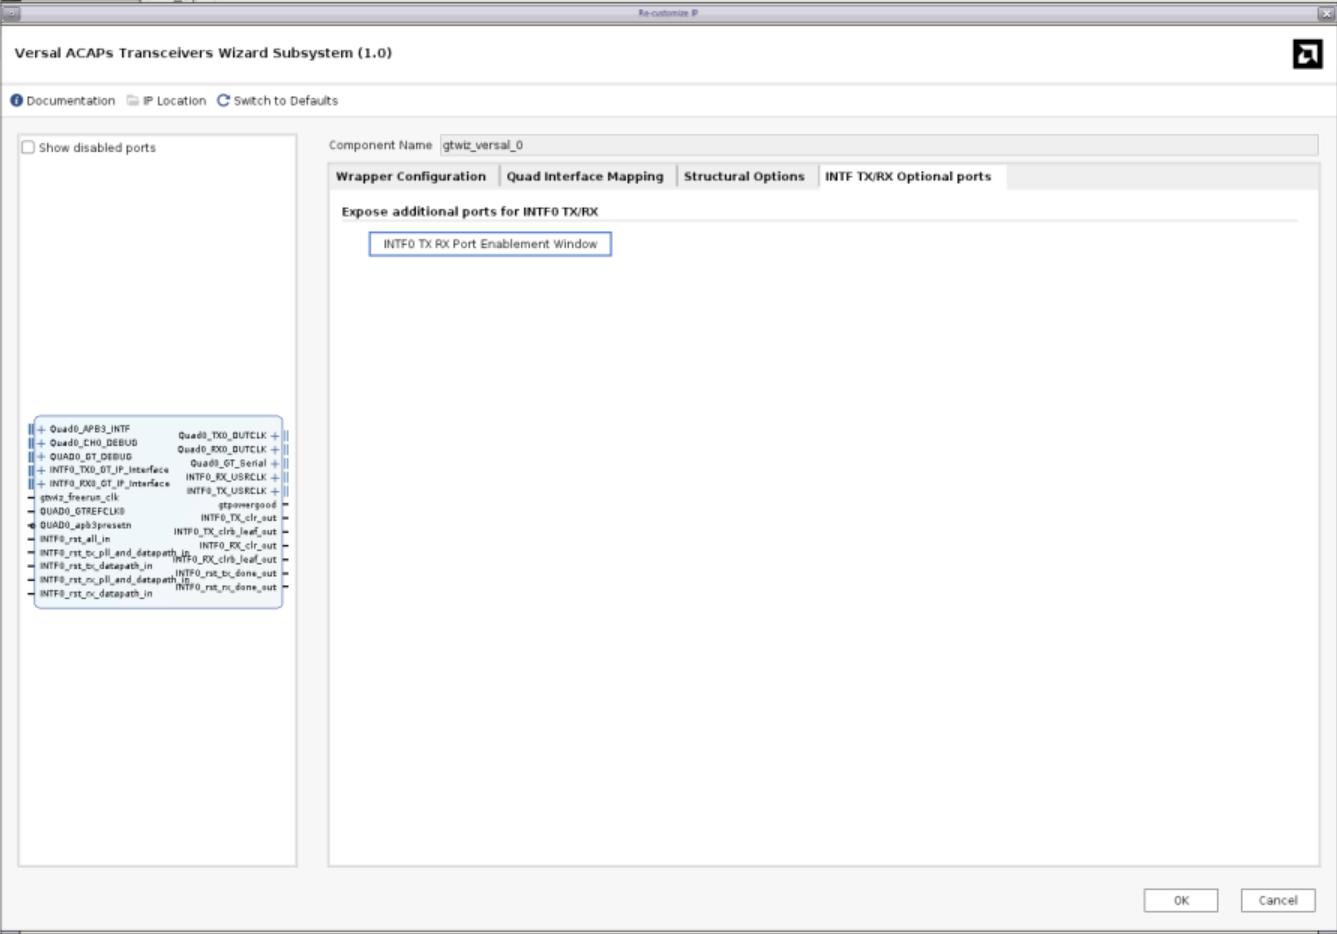
Task: Open INTF0 TX RX Port Enablement Window
Action: (490, 244)
